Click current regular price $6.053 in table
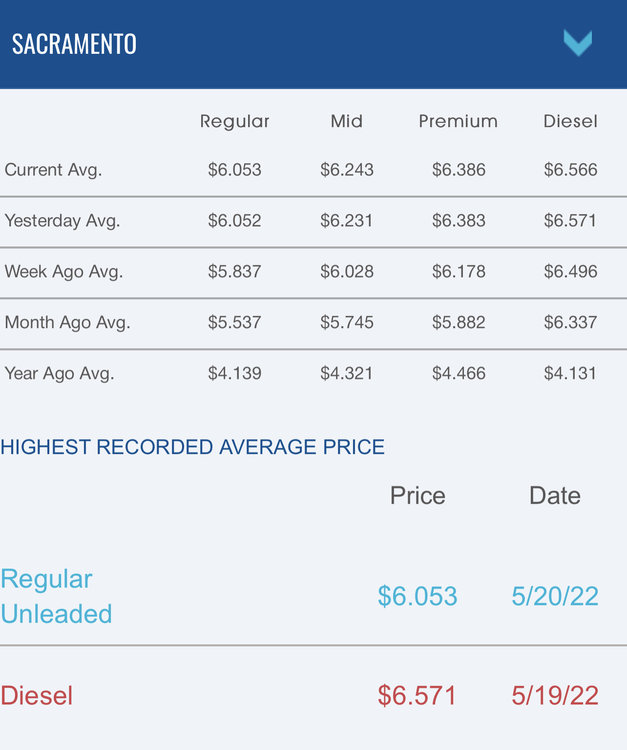This screenshot has height=750, width=627. (x=234, y=170)
